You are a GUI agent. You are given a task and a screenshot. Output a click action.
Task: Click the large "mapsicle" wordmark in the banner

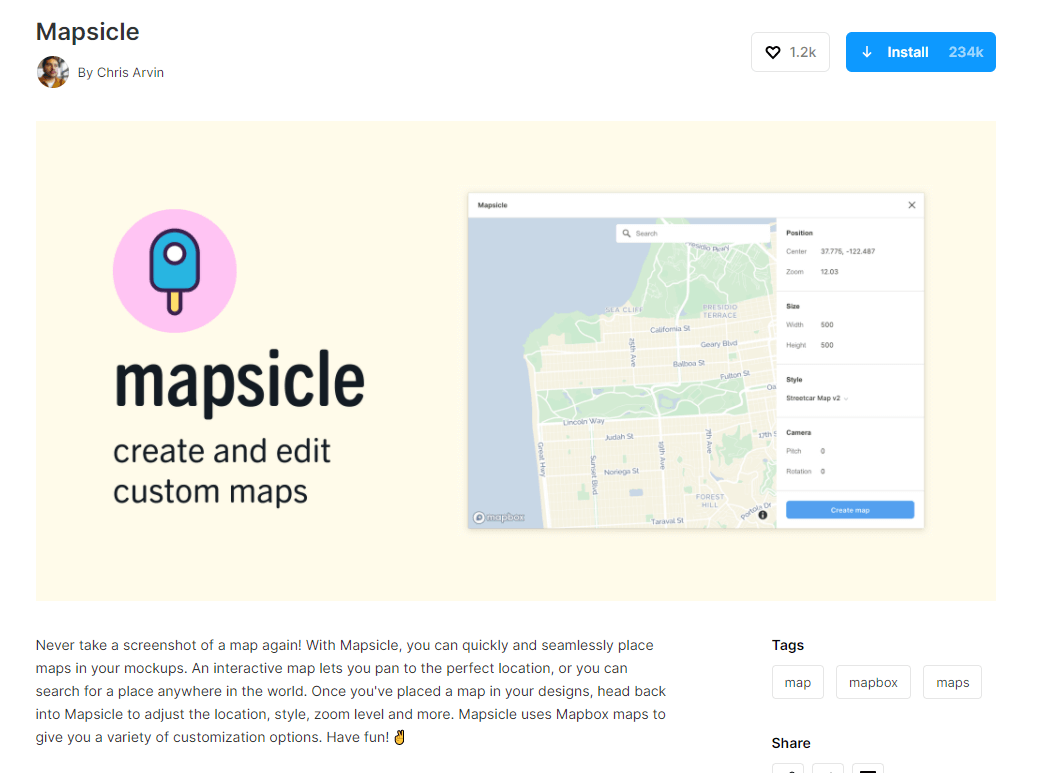239,382
